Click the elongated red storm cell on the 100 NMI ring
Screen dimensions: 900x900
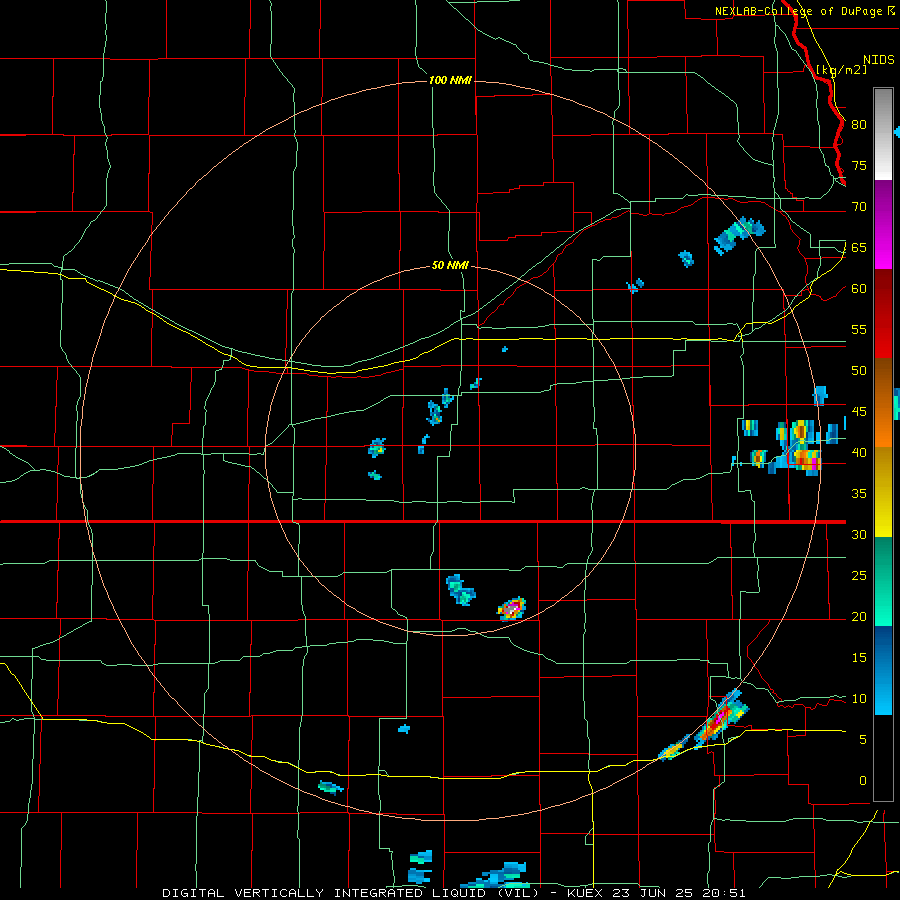719,721
